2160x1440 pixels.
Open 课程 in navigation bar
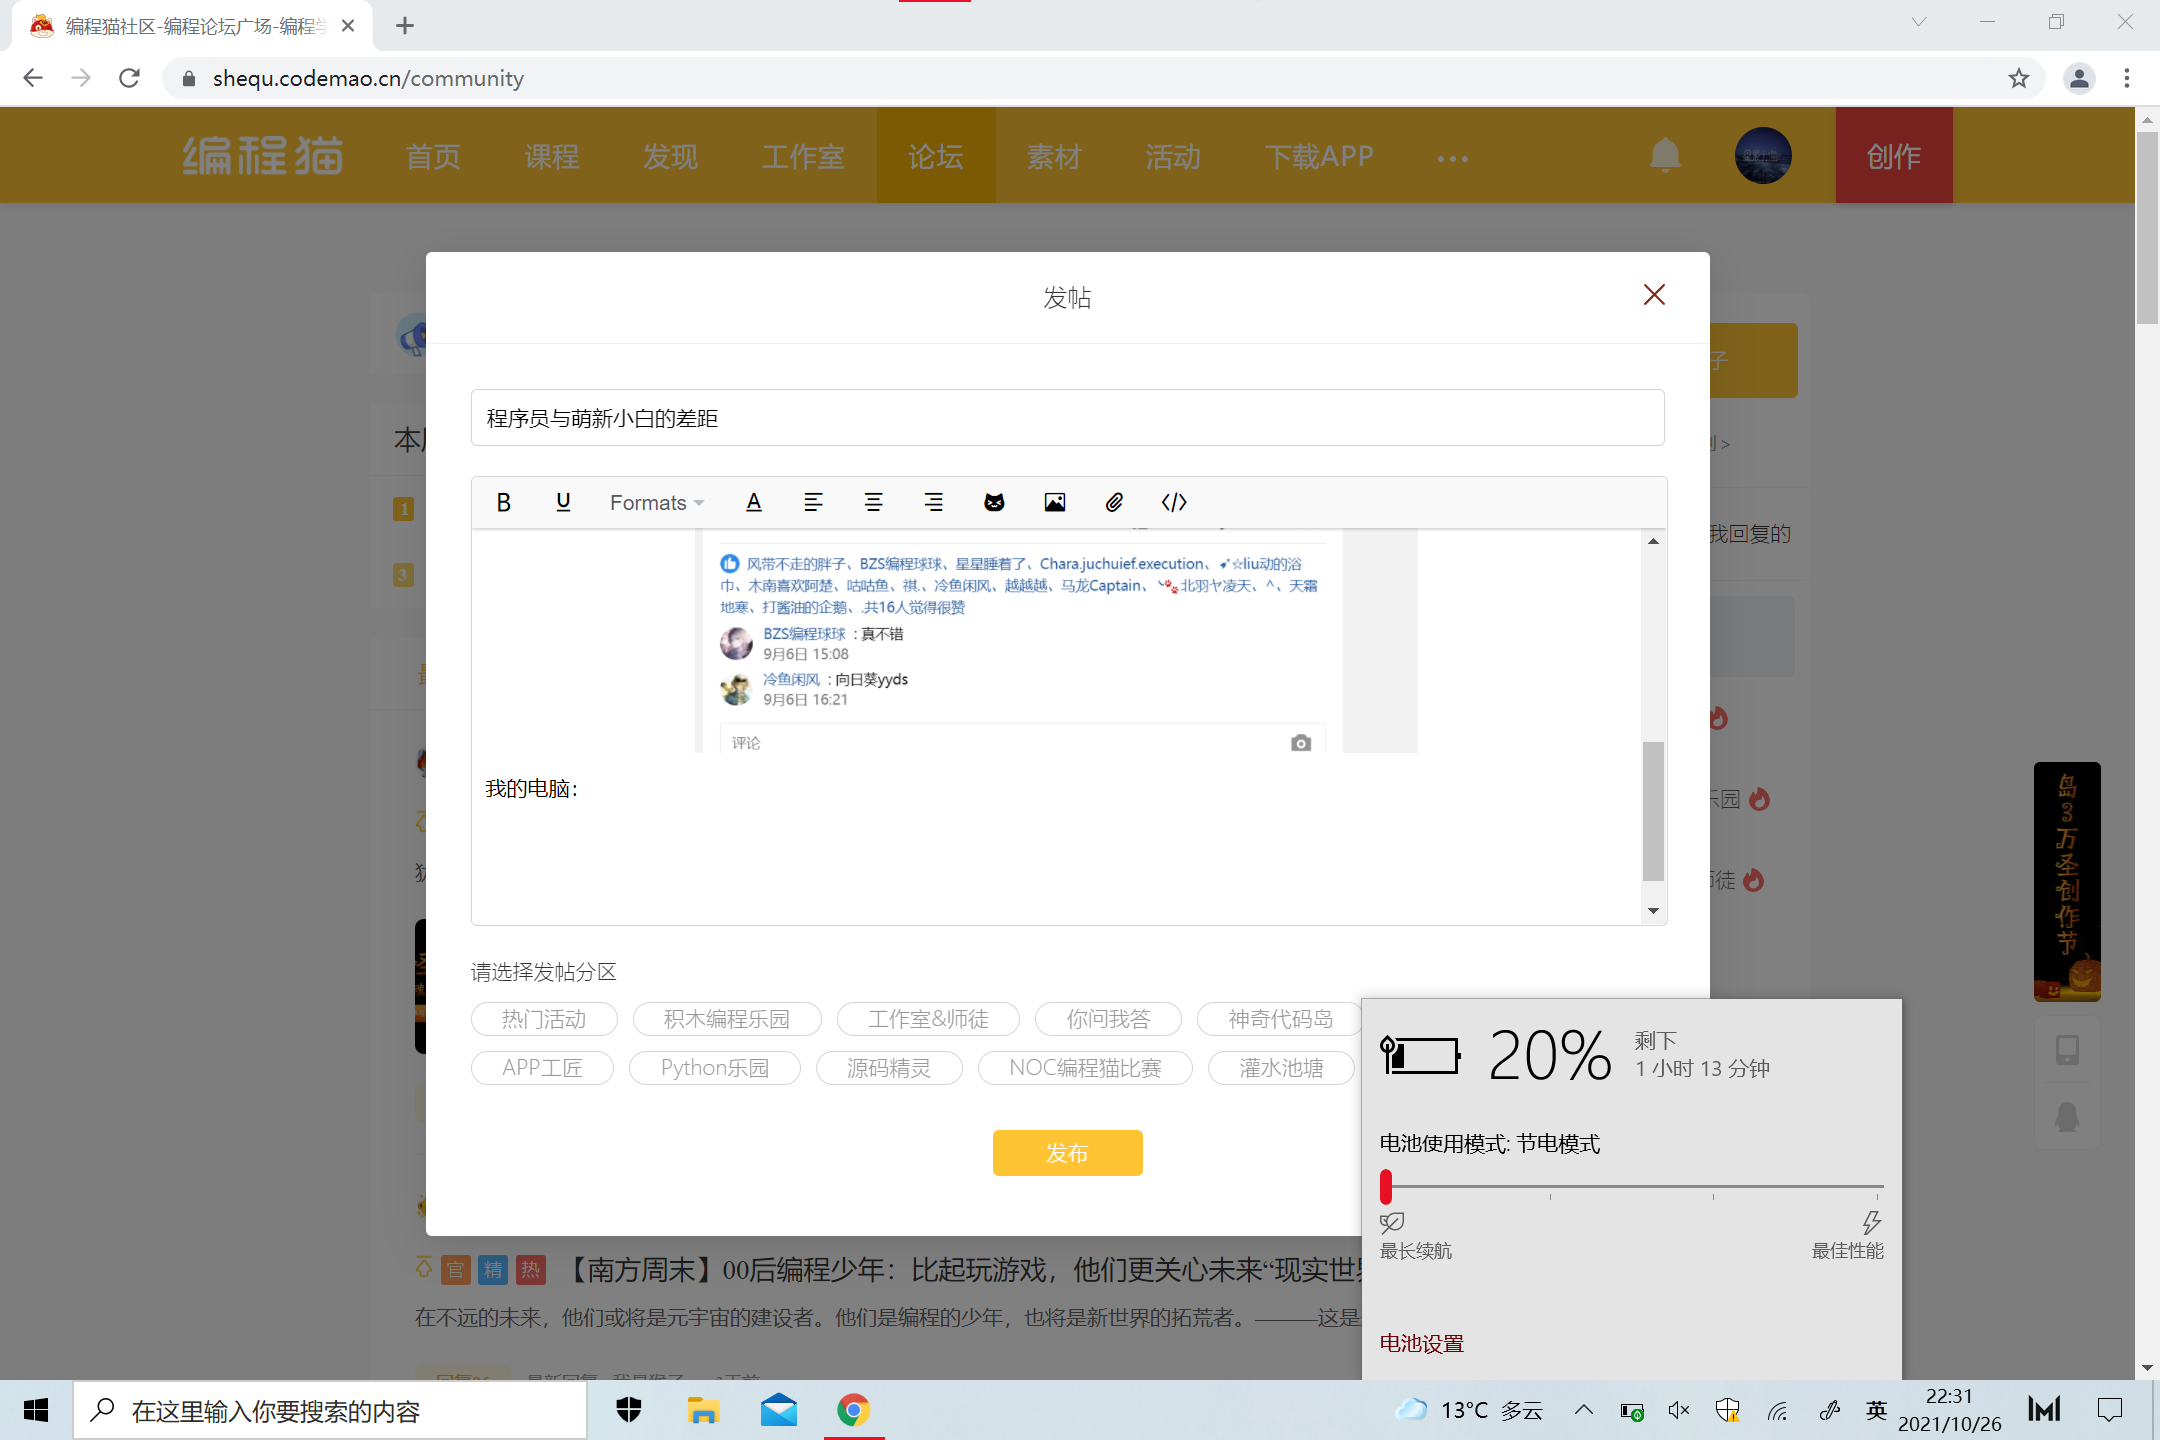coord(552,156)
